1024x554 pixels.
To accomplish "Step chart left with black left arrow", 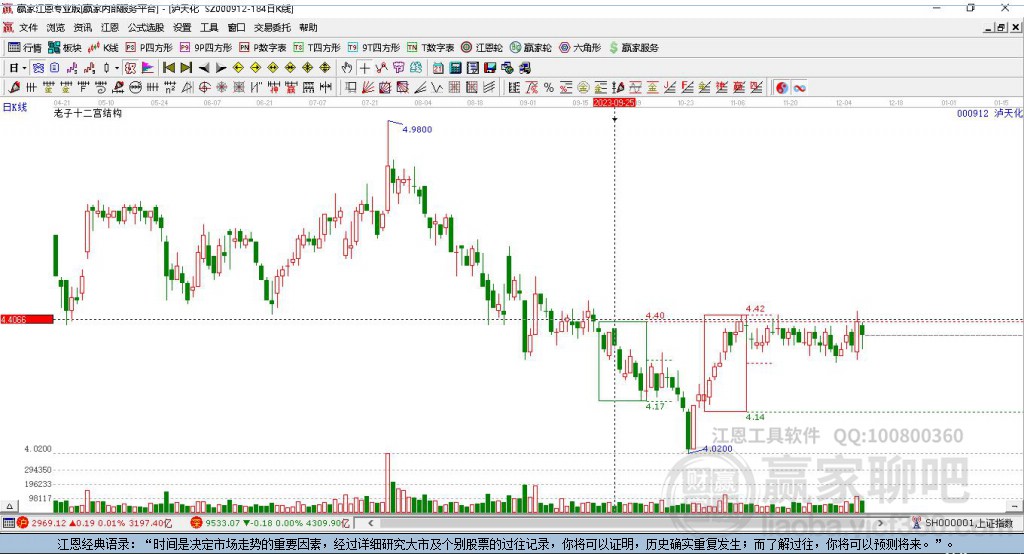I will click(204, 68).
